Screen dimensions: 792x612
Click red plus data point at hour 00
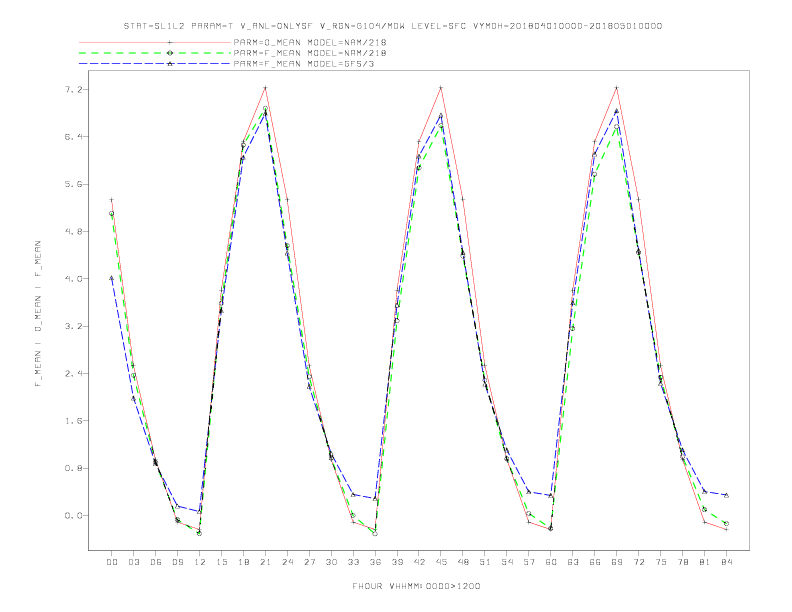click(x=112, y=200)
